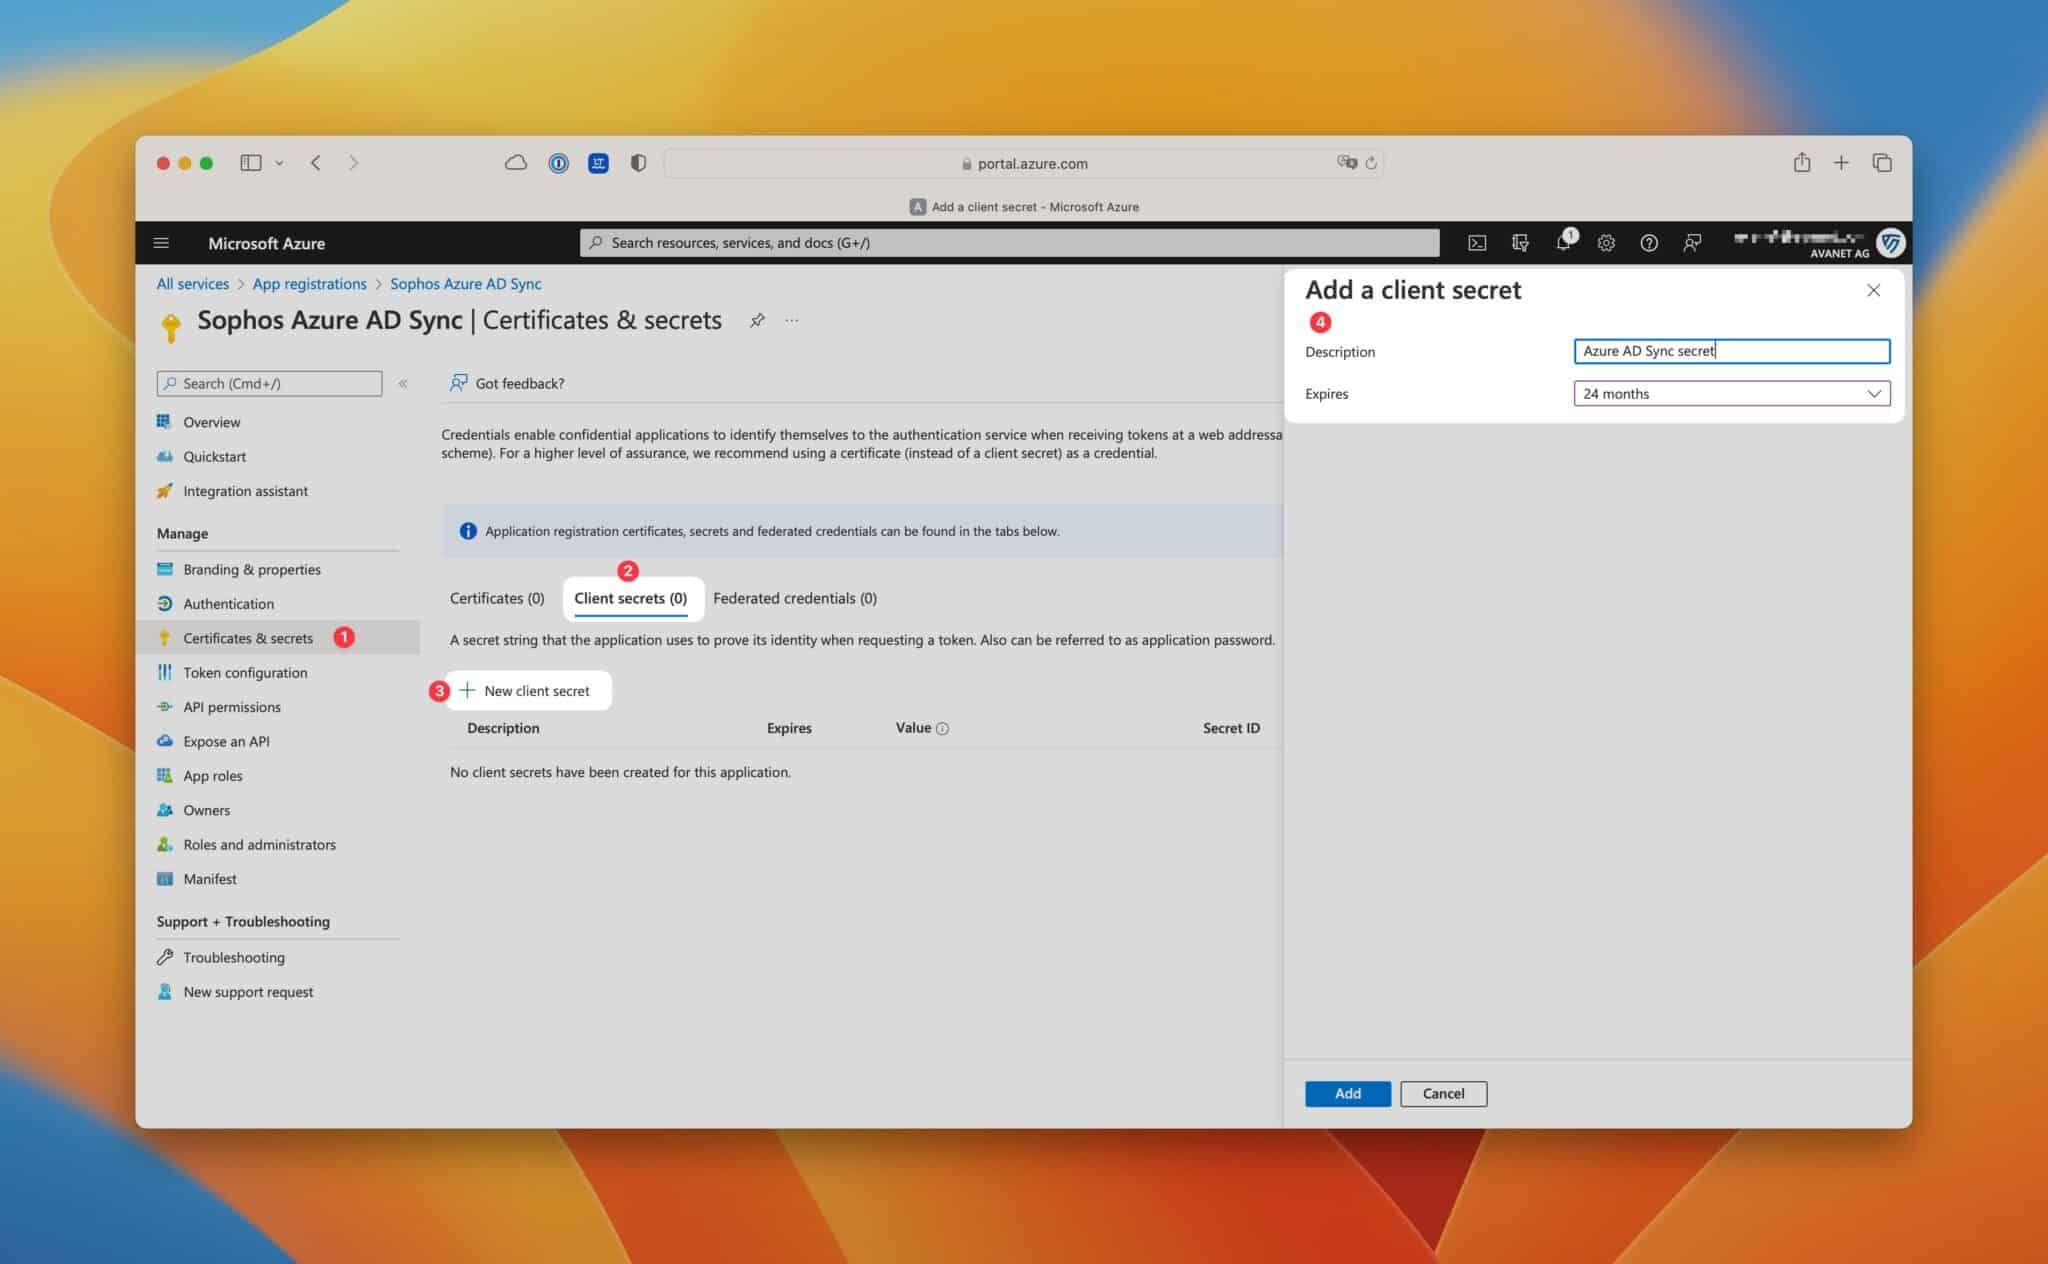Open Cloud Shell from the top bar
This screenshot has height=1264, width=2048.
click(1477, 242)
